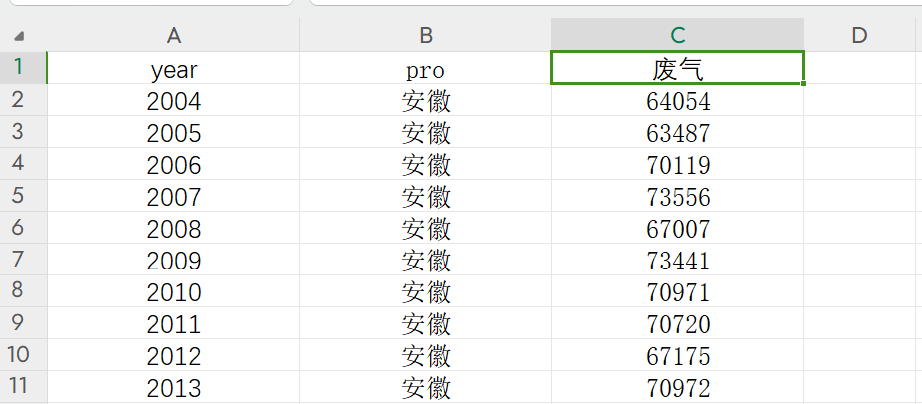Click the select-all corner triangle
This screenshot has width=922, height=404.
tap(19, 36)
